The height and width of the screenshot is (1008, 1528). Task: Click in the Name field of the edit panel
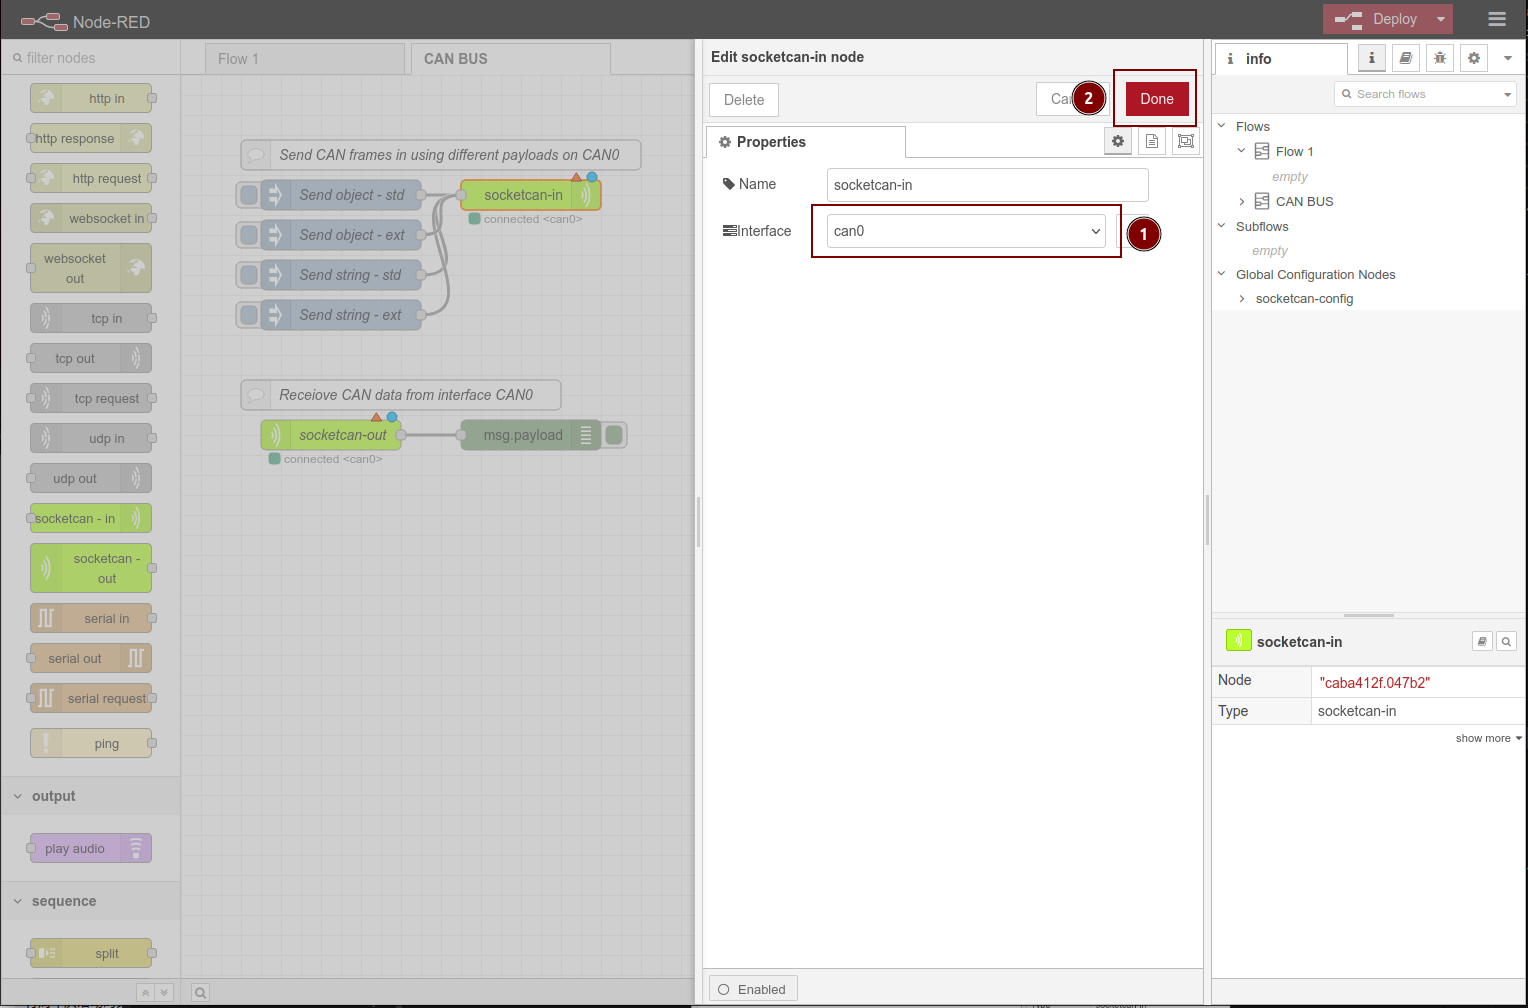987,185
